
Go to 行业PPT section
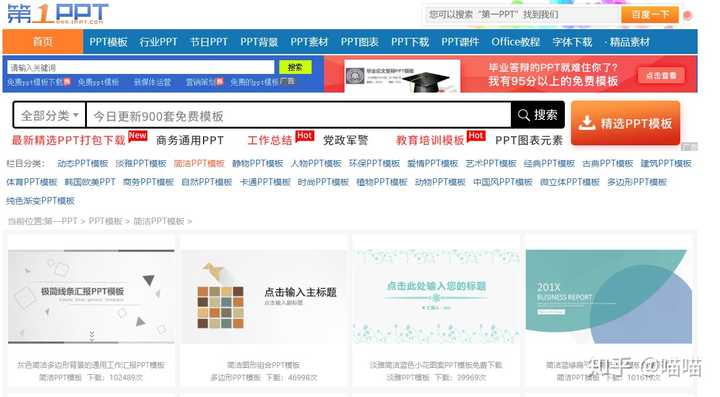click(x=158, y=42)
